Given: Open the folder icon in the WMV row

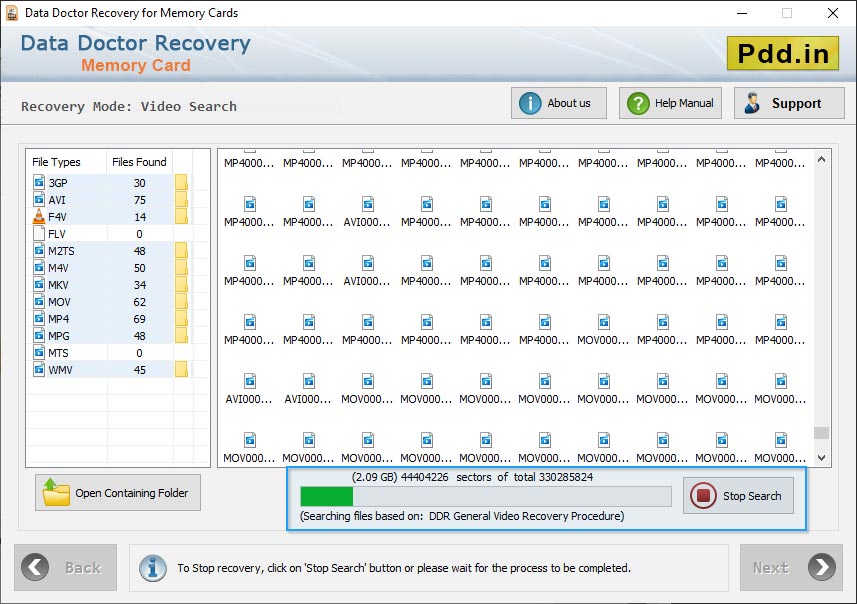Looking at the screenshot, I should (x=181, y=370).
